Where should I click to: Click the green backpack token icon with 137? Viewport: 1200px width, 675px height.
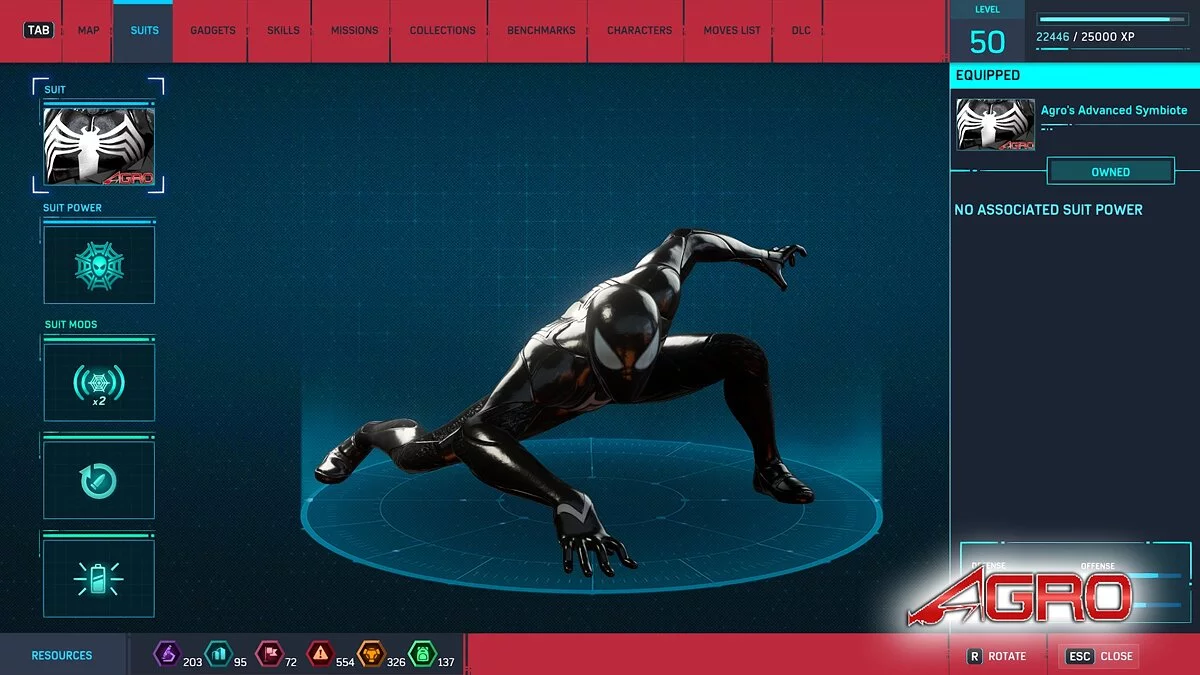point(422,654)
